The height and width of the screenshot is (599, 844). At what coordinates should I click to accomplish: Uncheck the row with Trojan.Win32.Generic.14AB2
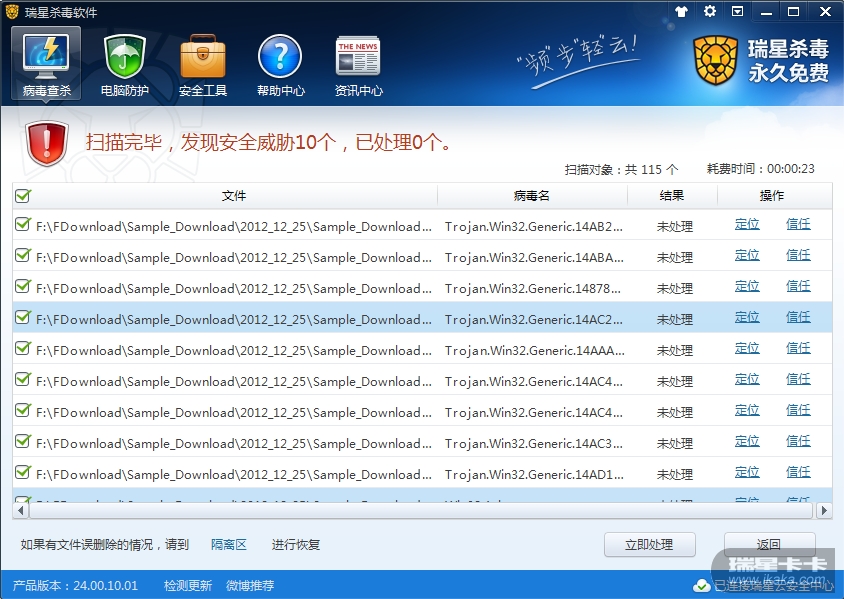pyautogui.click(x=23, y=224)
